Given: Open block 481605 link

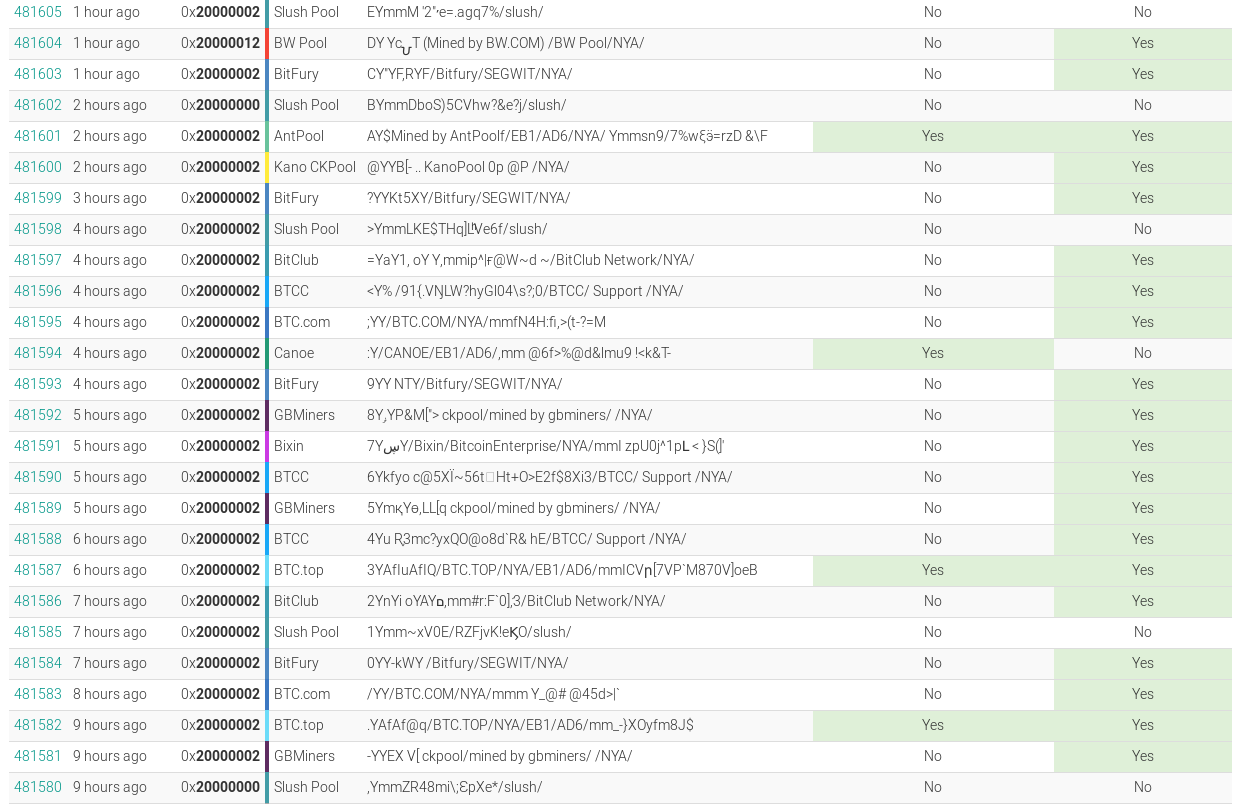Looking at the screenshot, I should 38,12.
